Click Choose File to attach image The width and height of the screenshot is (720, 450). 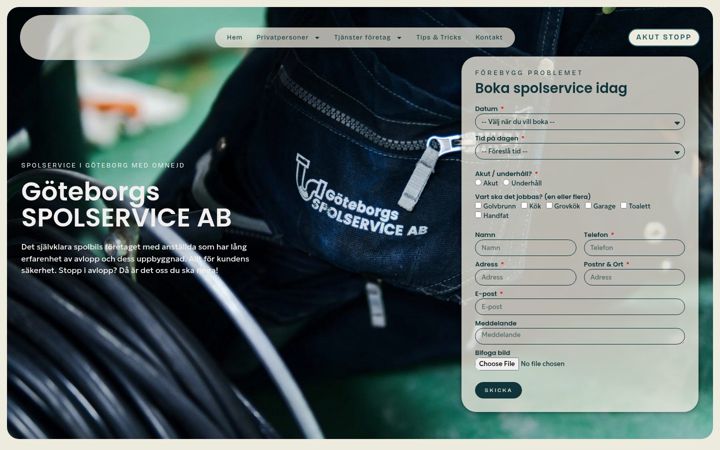(x=497, y=364)
